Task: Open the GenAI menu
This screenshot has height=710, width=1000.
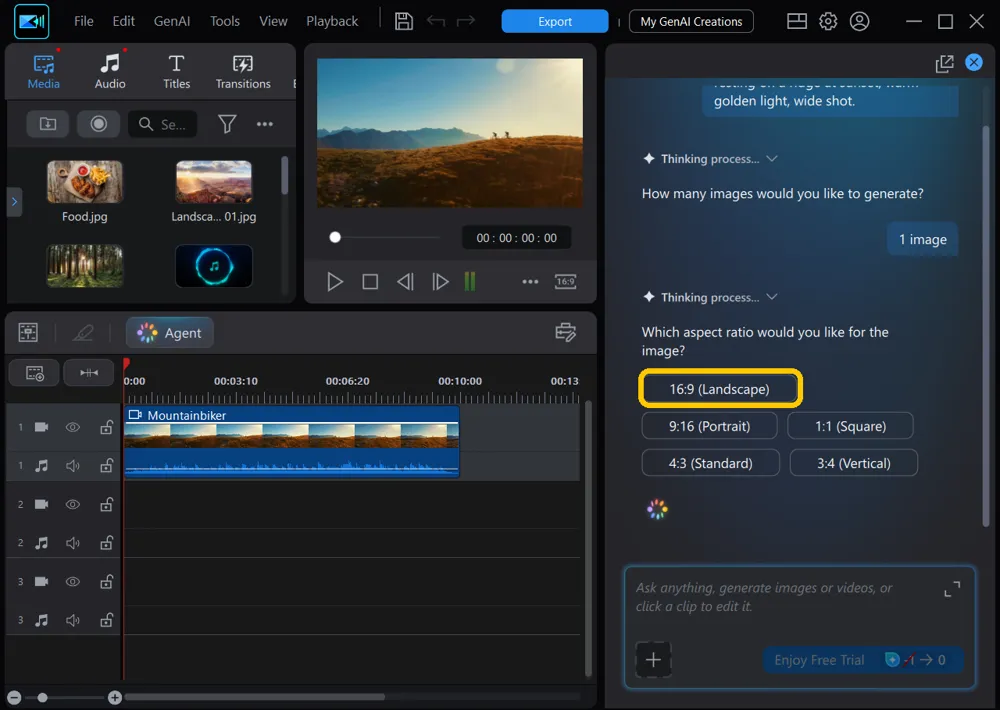Action: pyautogui.click(x=172, y=21)
